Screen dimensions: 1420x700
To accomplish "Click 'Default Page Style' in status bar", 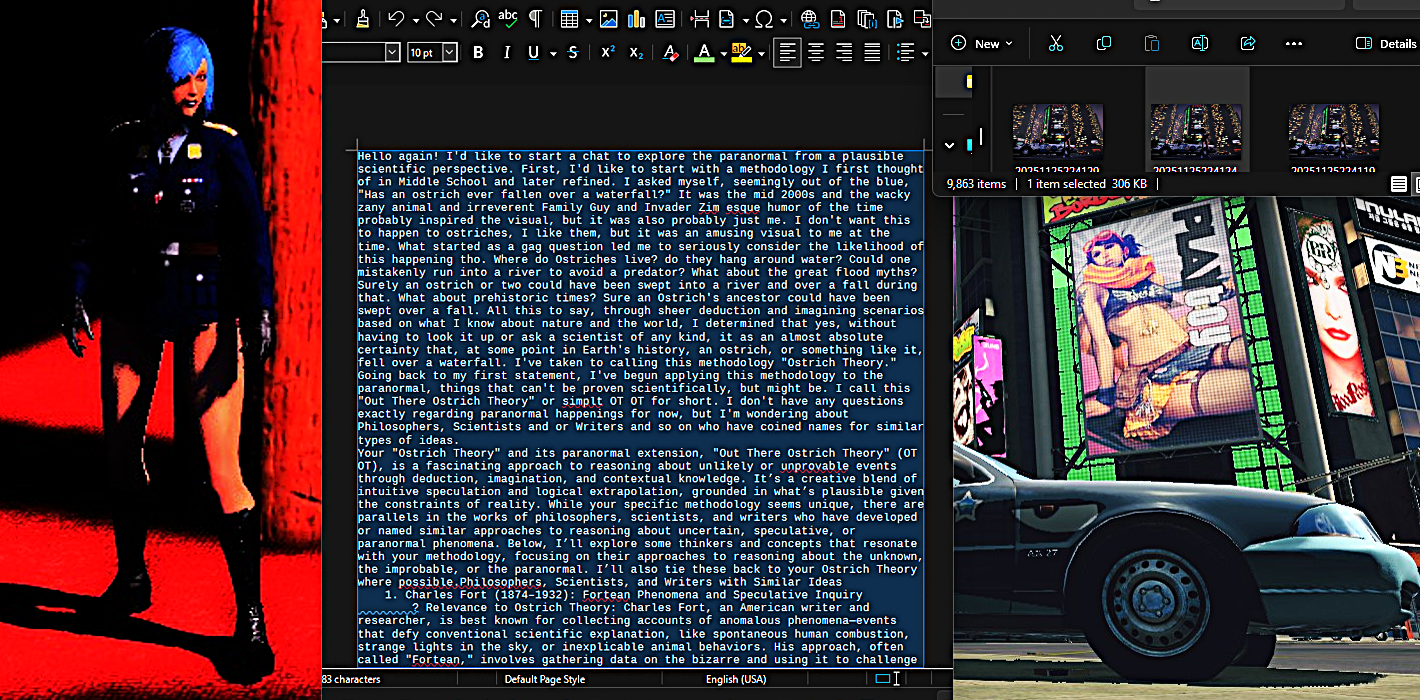I will point(545,679).
